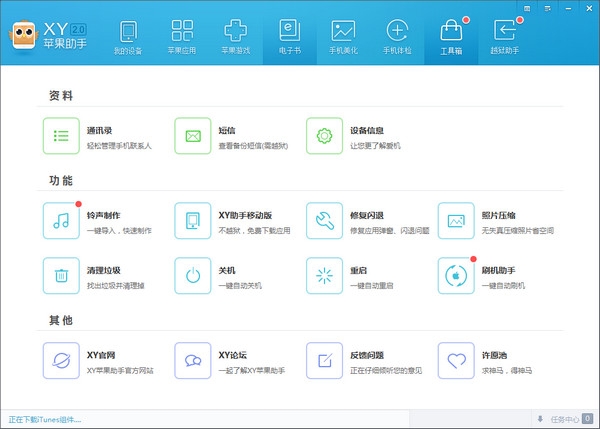The width and height of the screenshot is (600, 429).
Task: Click the 清理垃圾 title text
Action: click(104, 270)
